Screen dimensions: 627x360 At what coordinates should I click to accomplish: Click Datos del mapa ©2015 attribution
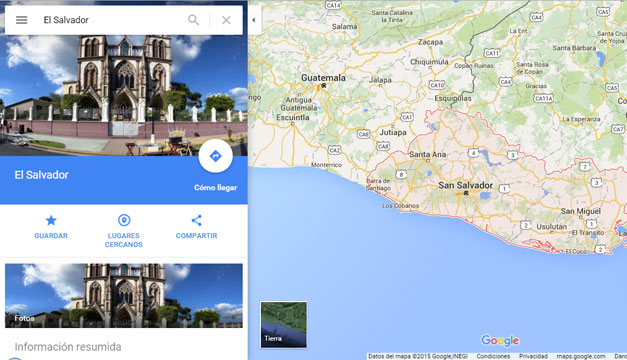click(x=418, y=356)
